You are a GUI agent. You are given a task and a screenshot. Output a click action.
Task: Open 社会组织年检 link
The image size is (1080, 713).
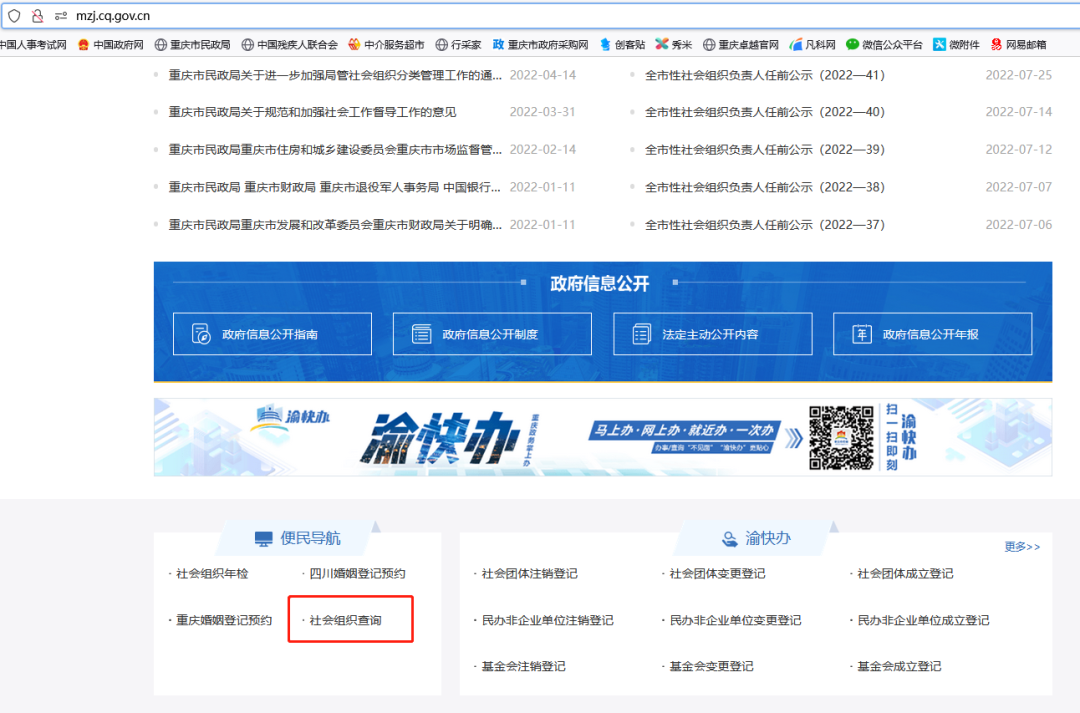coord(211,573)
